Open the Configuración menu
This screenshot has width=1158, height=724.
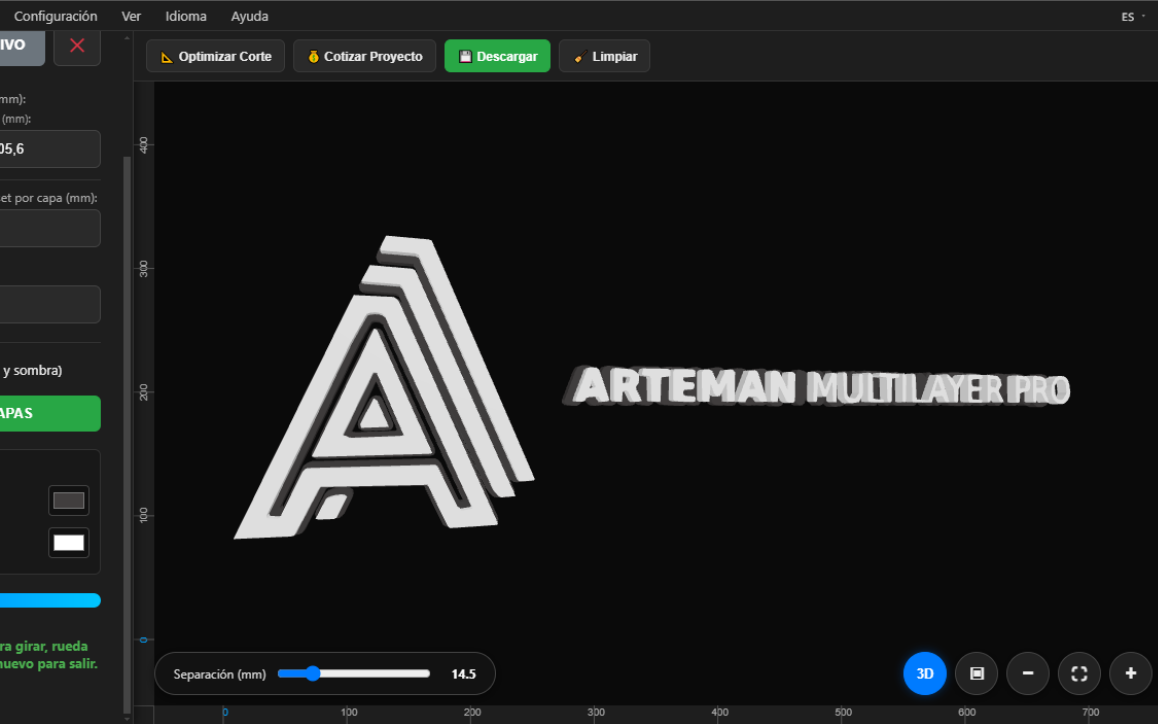[55, 16]
